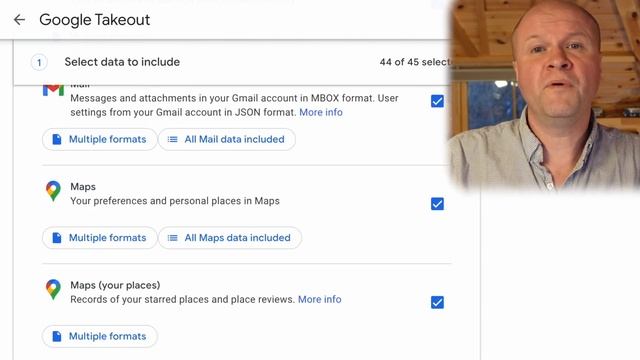Click the Maps (your places) title
The width and height of the screenshot is (640, 360).
pos(115,285)
